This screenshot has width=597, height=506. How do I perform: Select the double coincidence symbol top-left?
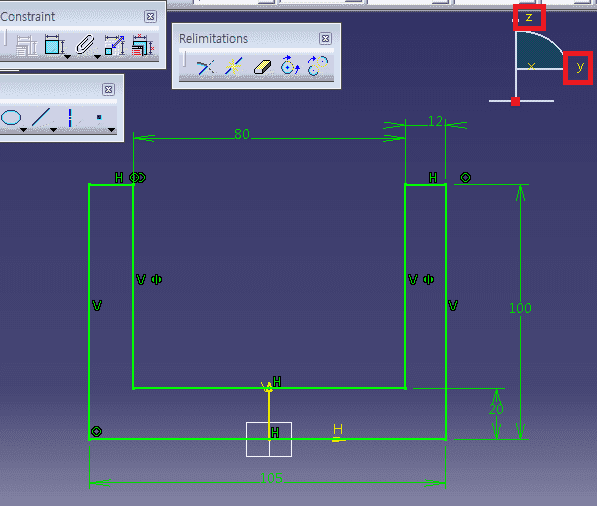pyautogui.click(x=137, y=177)
